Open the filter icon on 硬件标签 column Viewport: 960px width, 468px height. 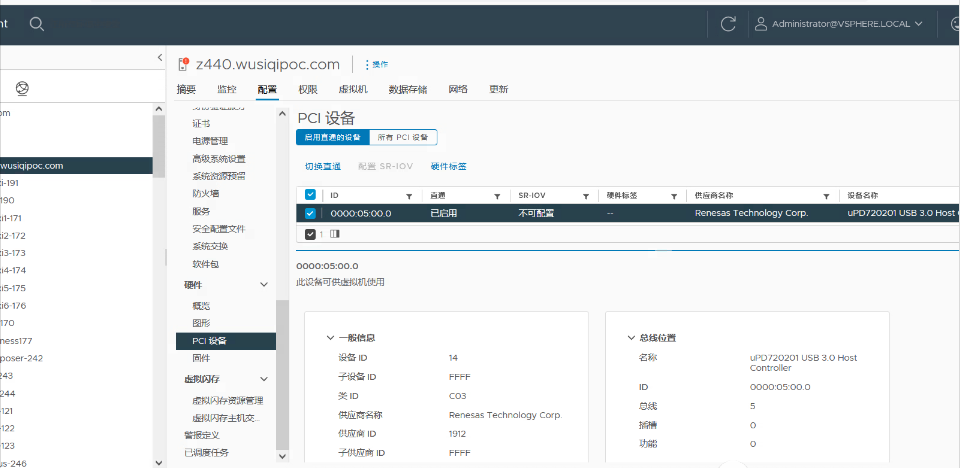[673, 196]
